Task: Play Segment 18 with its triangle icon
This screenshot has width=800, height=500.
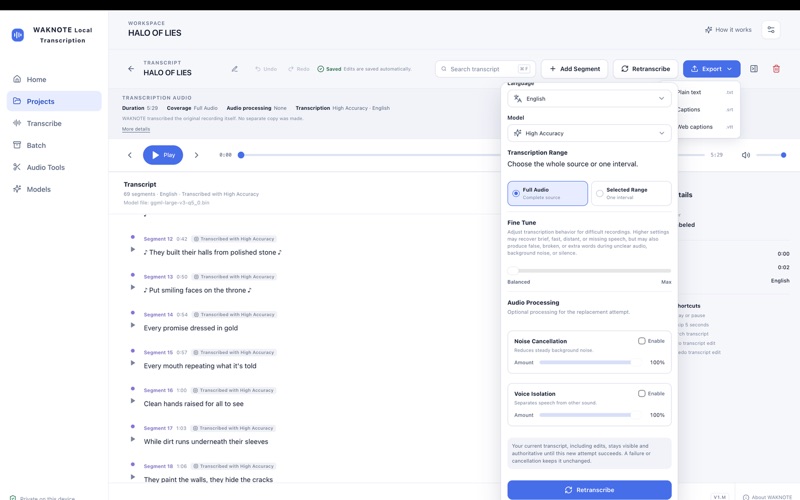Action: point(133,477)
